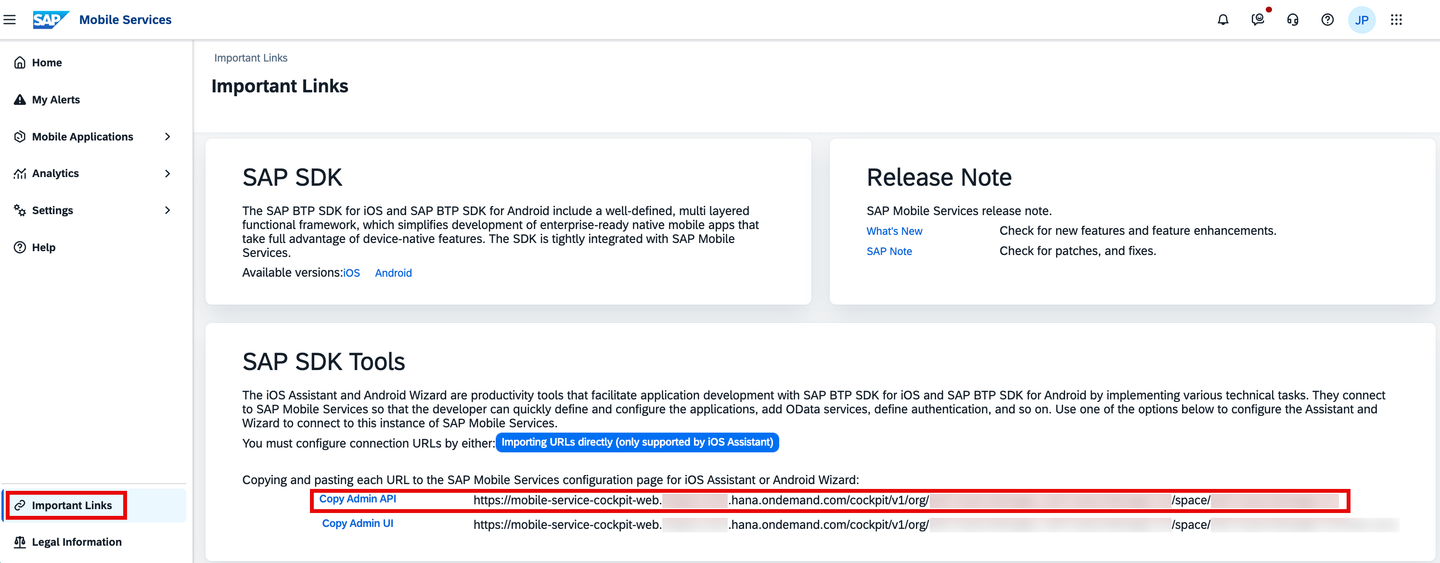Viewport: 1440px width, 563px height.
Task: Click the Important Links page title
Action: tap(280, 86)
